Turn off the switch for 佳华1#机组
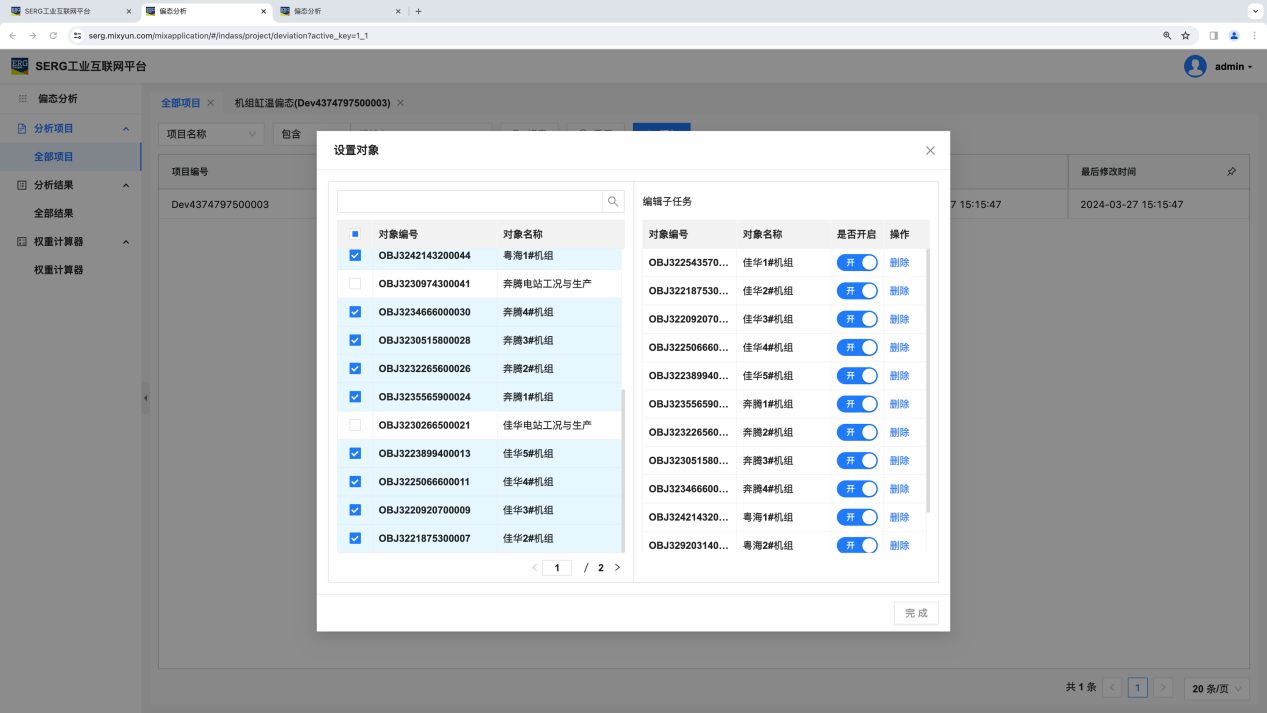 [x=857, y=262]
